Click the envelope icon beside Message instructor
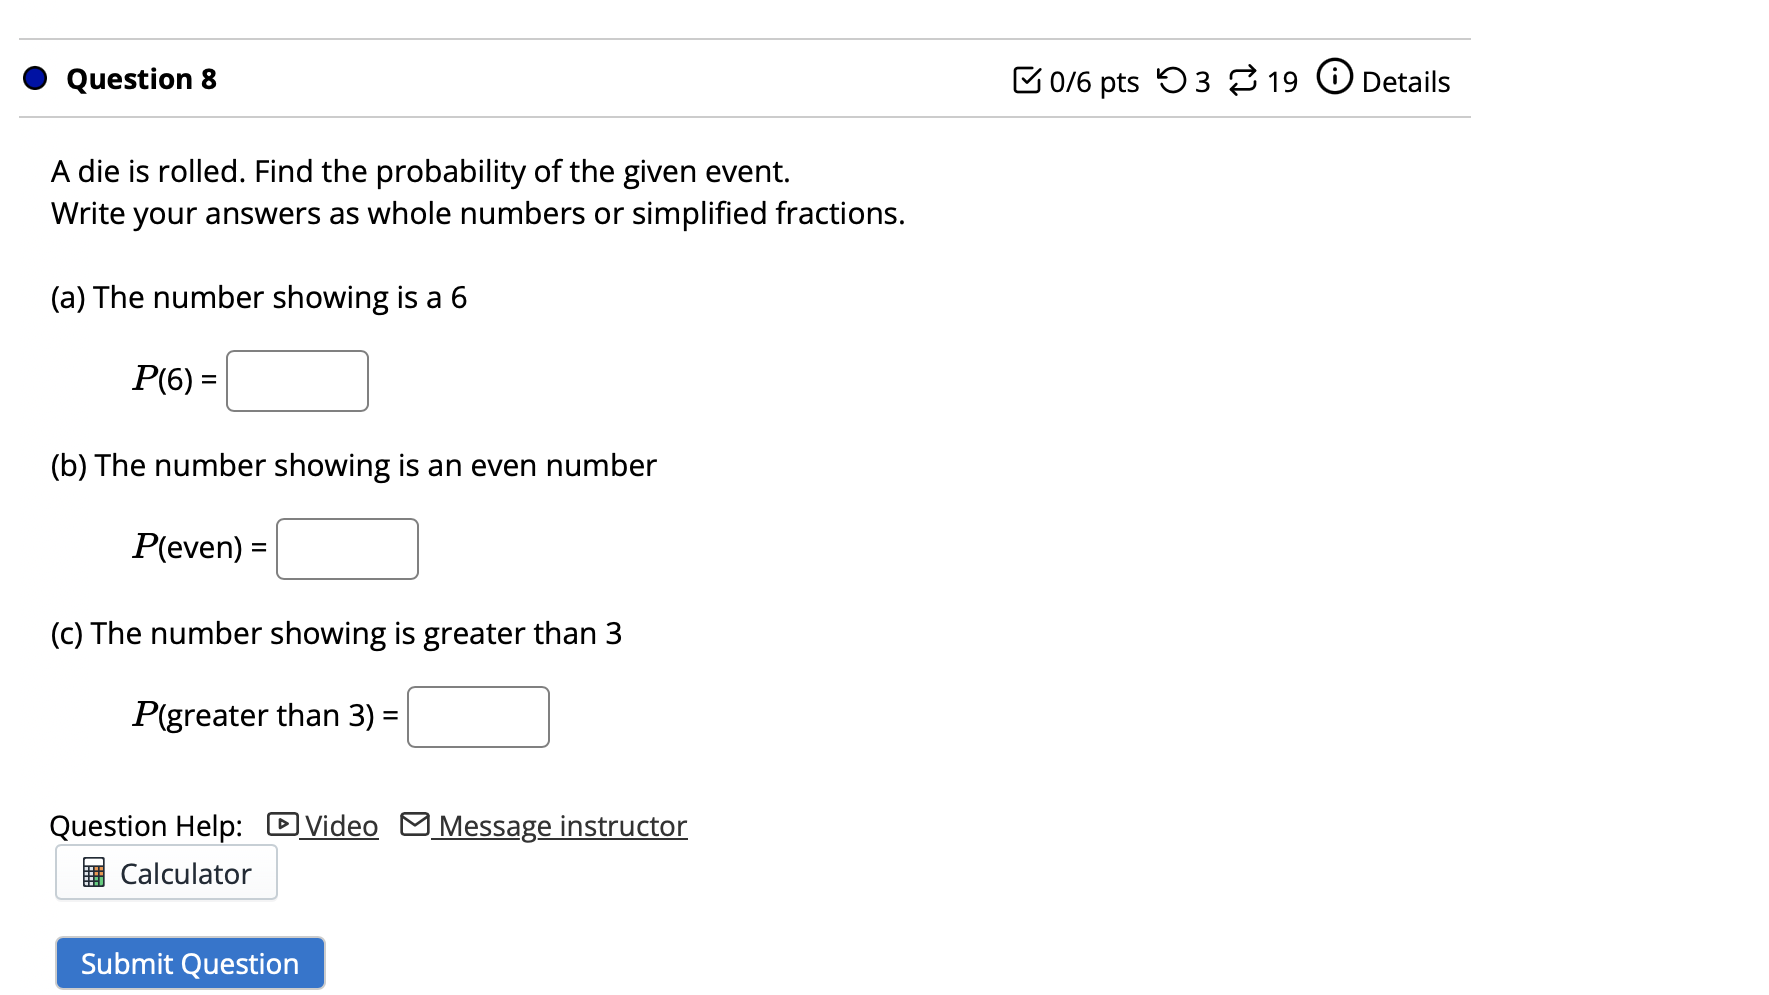1769x995 pixels. pyautogui.click(x=415, y=825)
